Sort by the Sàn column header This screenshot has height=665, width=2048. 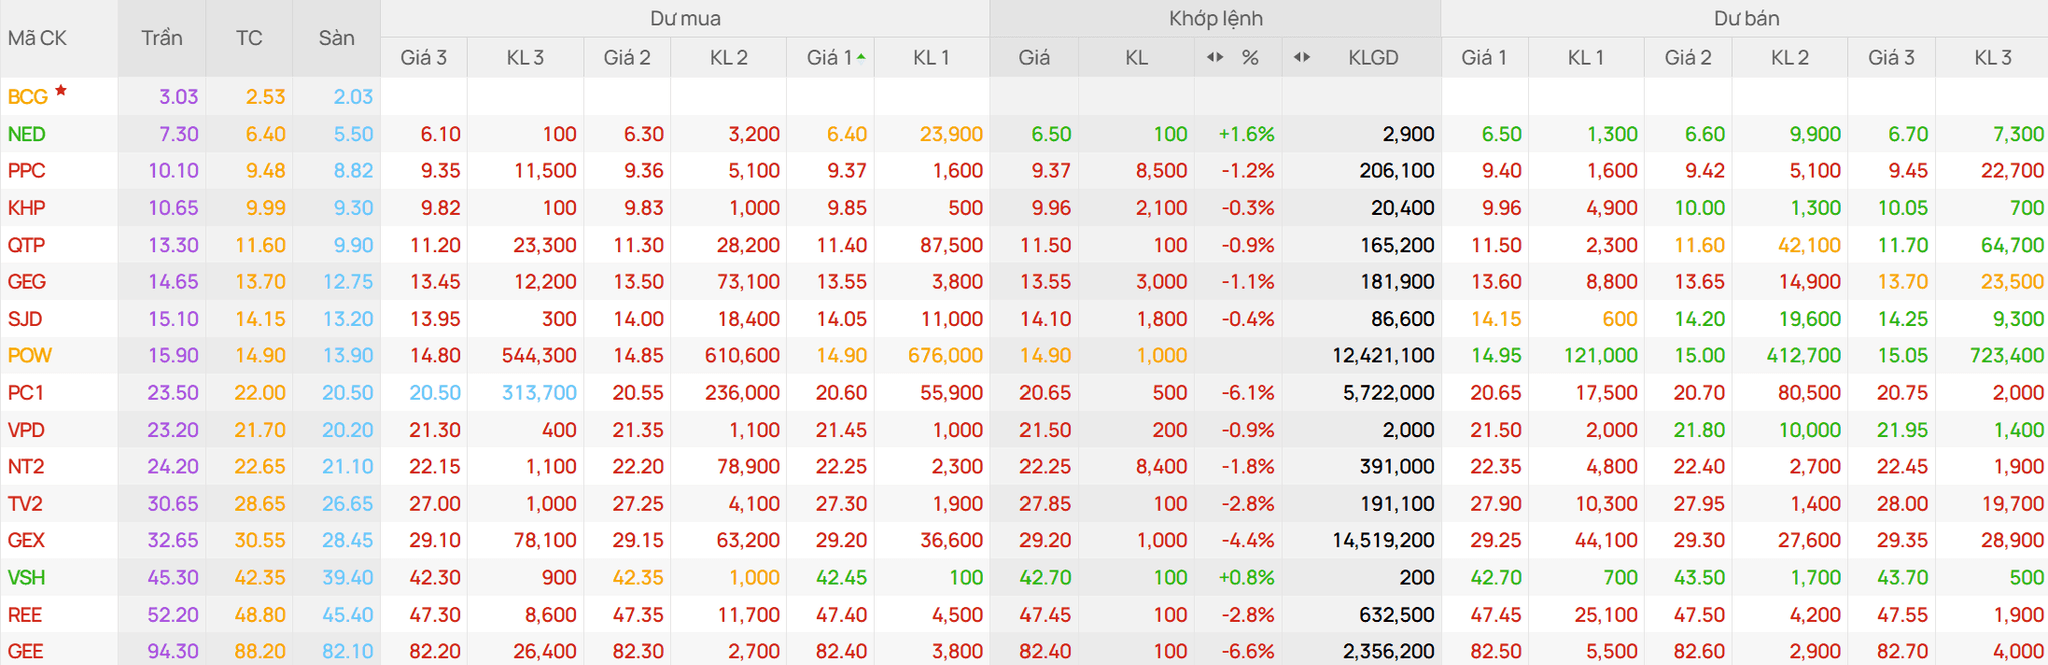tap(336, 38)
